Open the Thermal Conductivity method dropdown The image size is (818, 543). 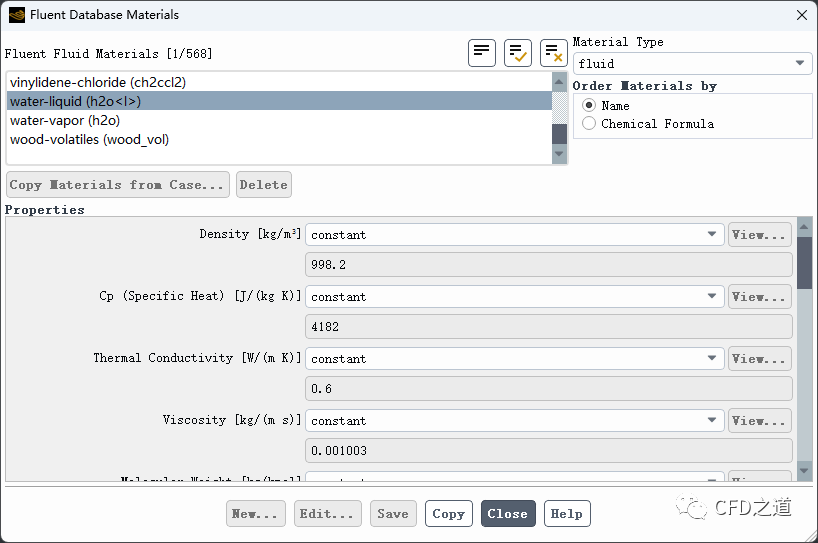tap(514, 359)
